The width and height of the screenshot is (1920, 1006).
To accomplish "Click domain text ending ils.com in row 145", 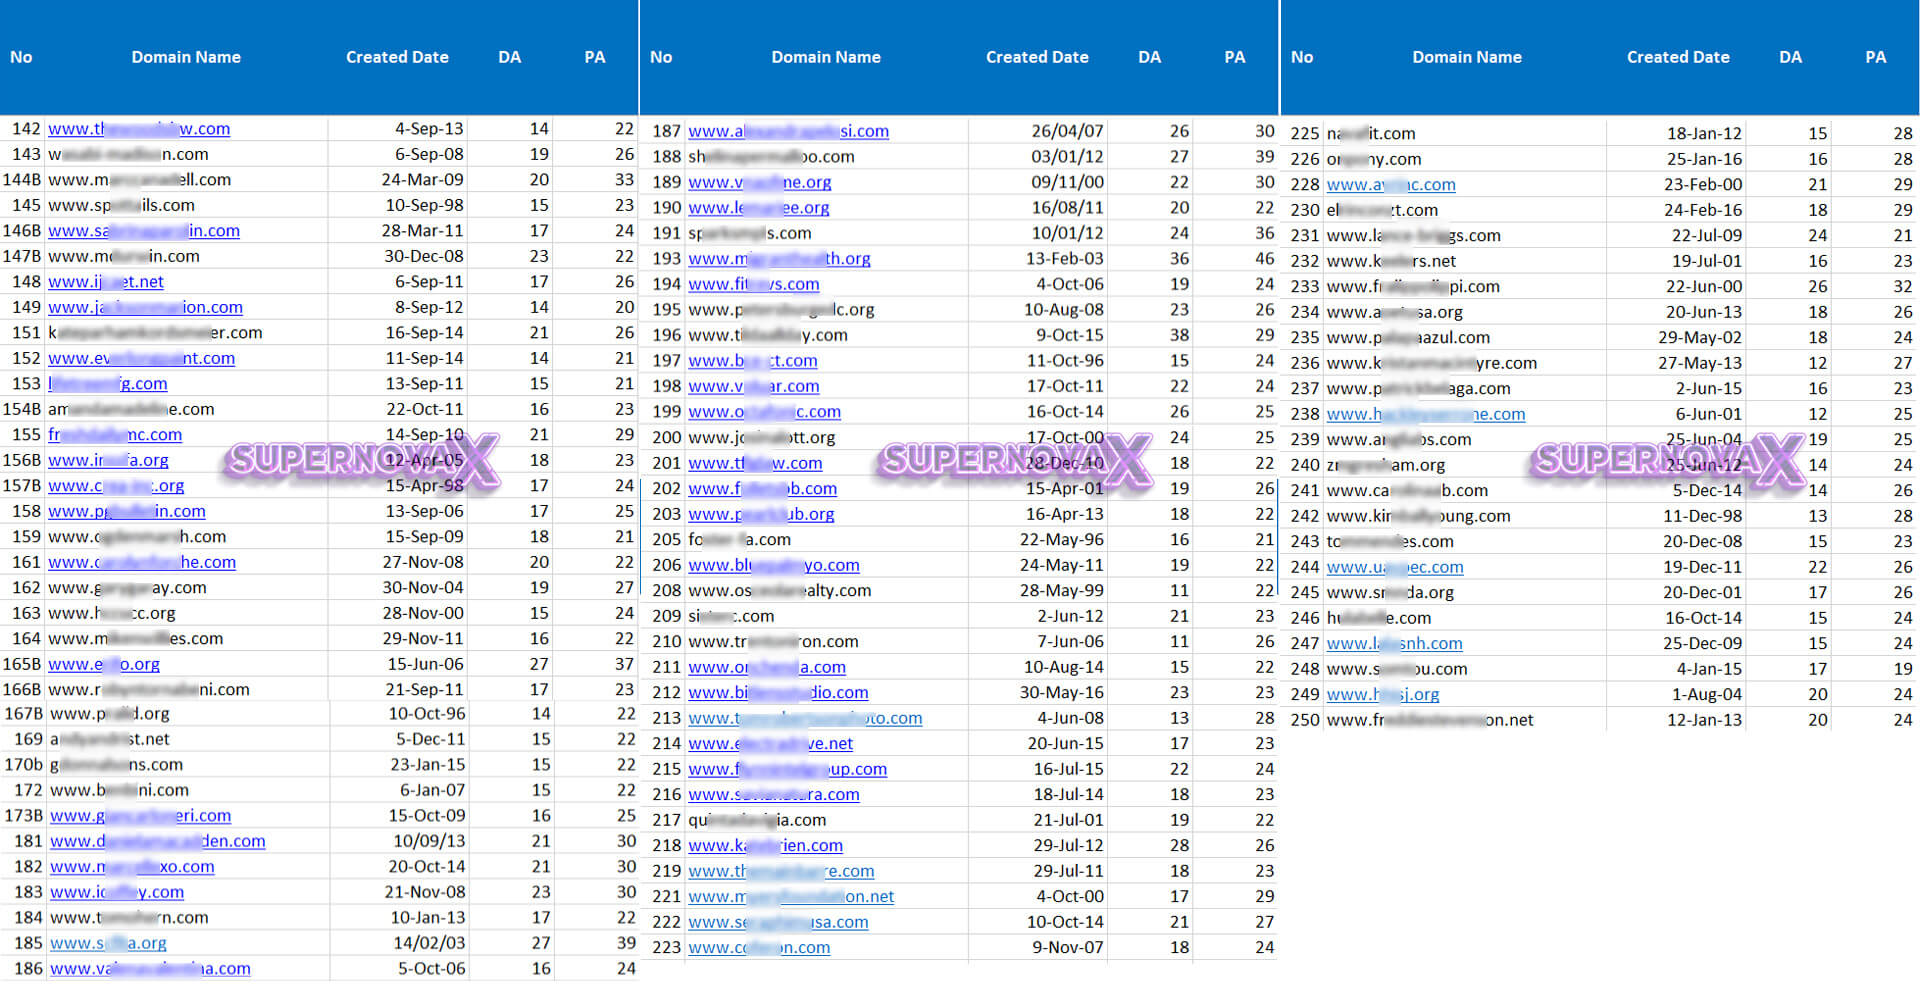I will pyautogui.click(x=121, y=206).
